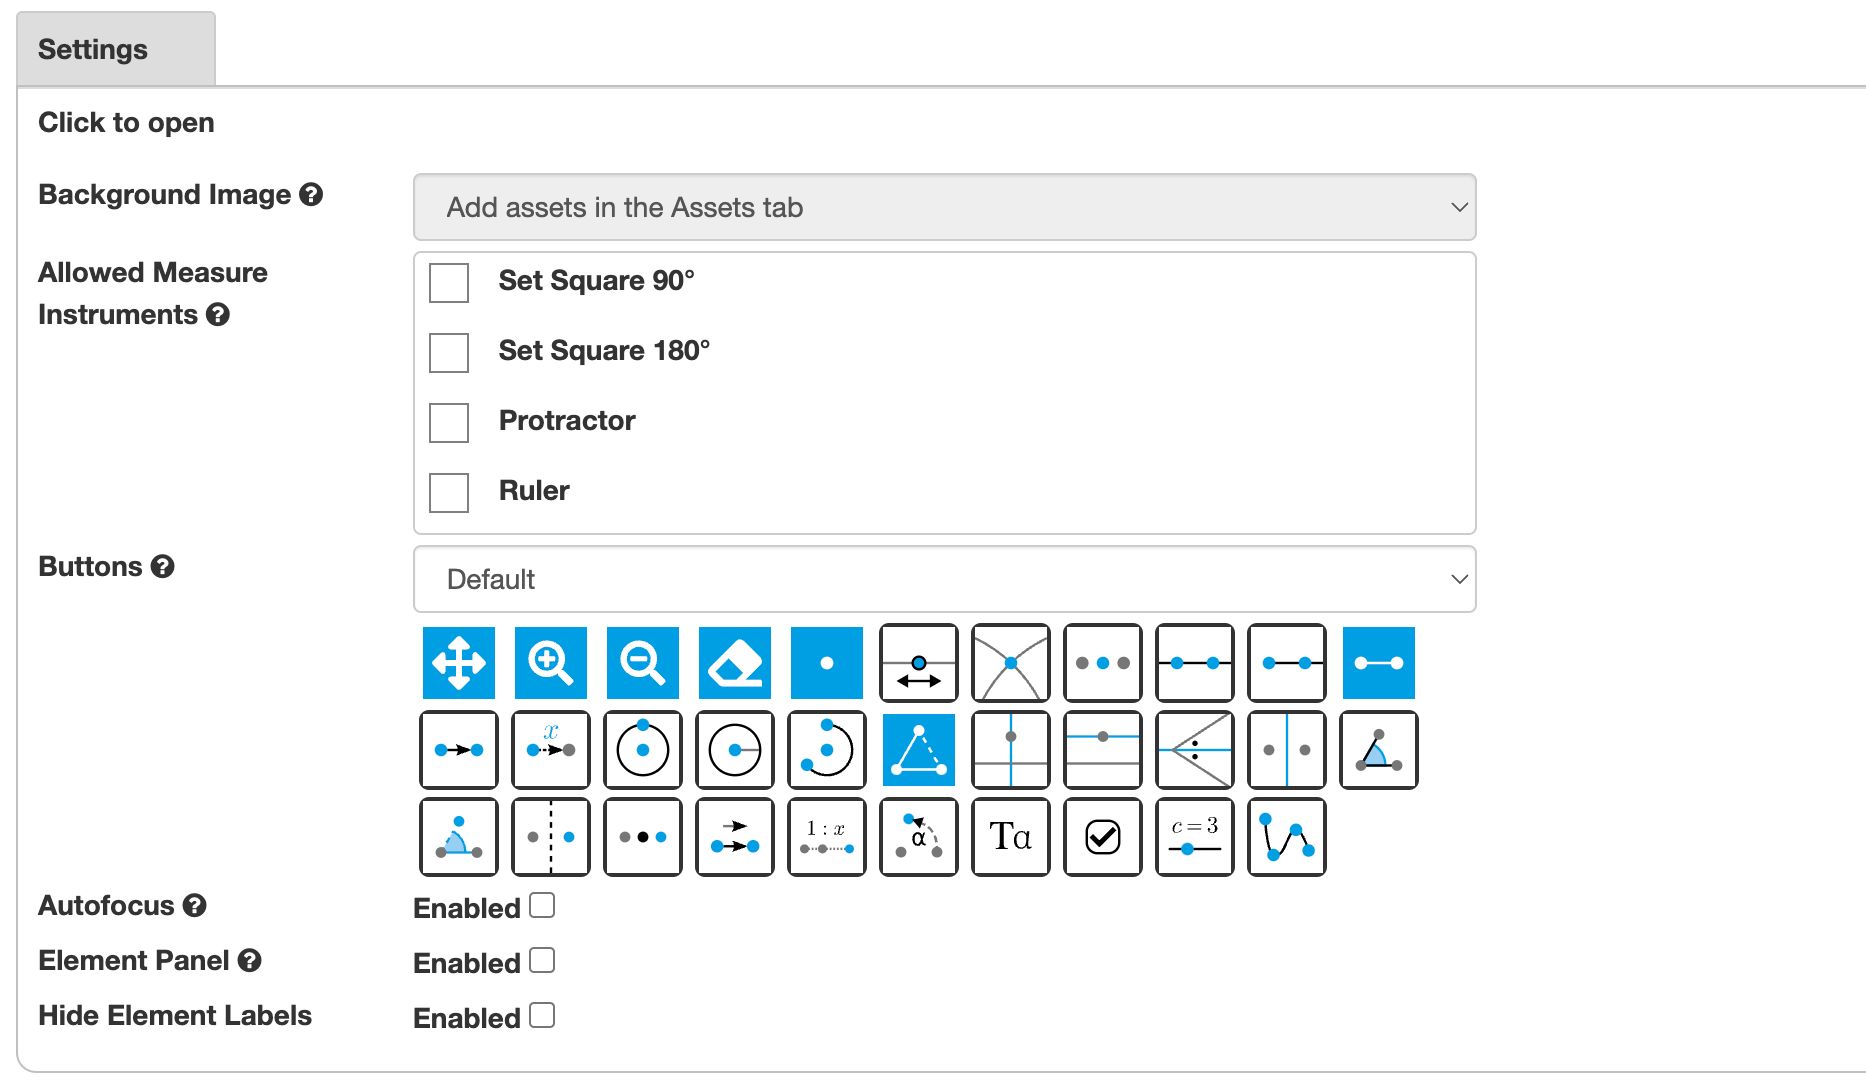Open the Background Image dropdown
This screenshot has height=1088, width=1866.
point(943,207)
